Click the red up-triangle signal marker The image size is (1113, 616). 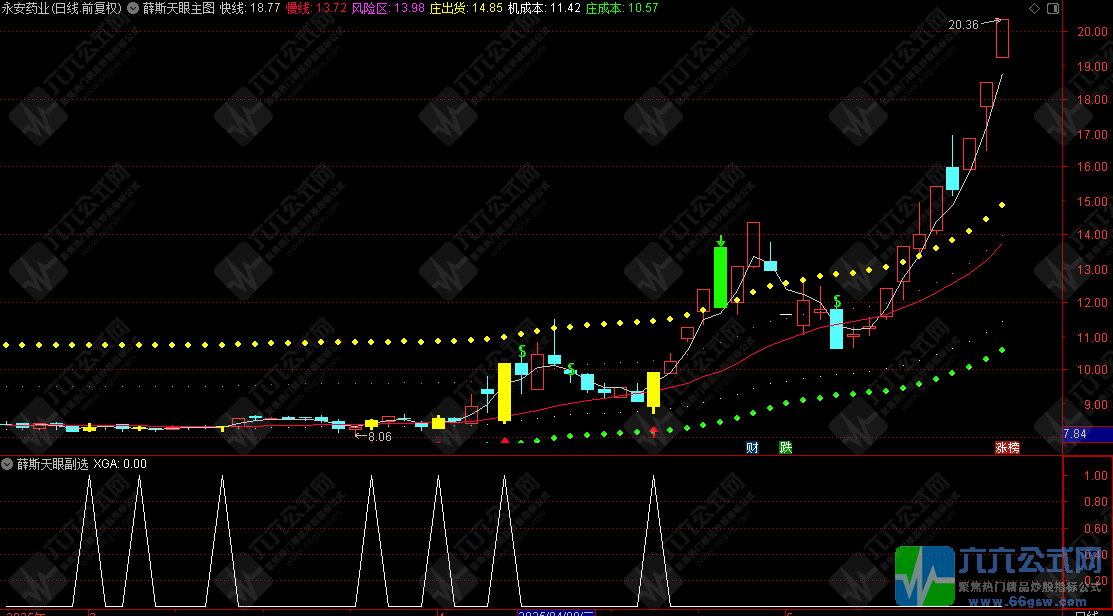505,440
